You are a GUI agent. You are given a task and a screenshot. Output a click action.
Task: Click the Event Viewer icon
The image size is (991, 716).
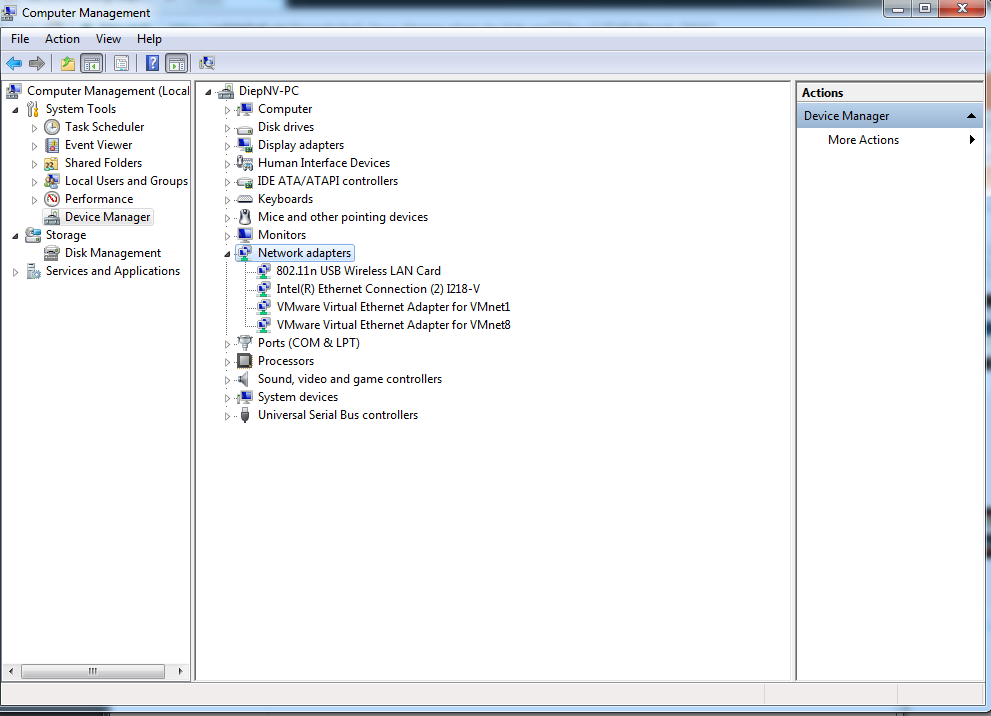point(52,145)
